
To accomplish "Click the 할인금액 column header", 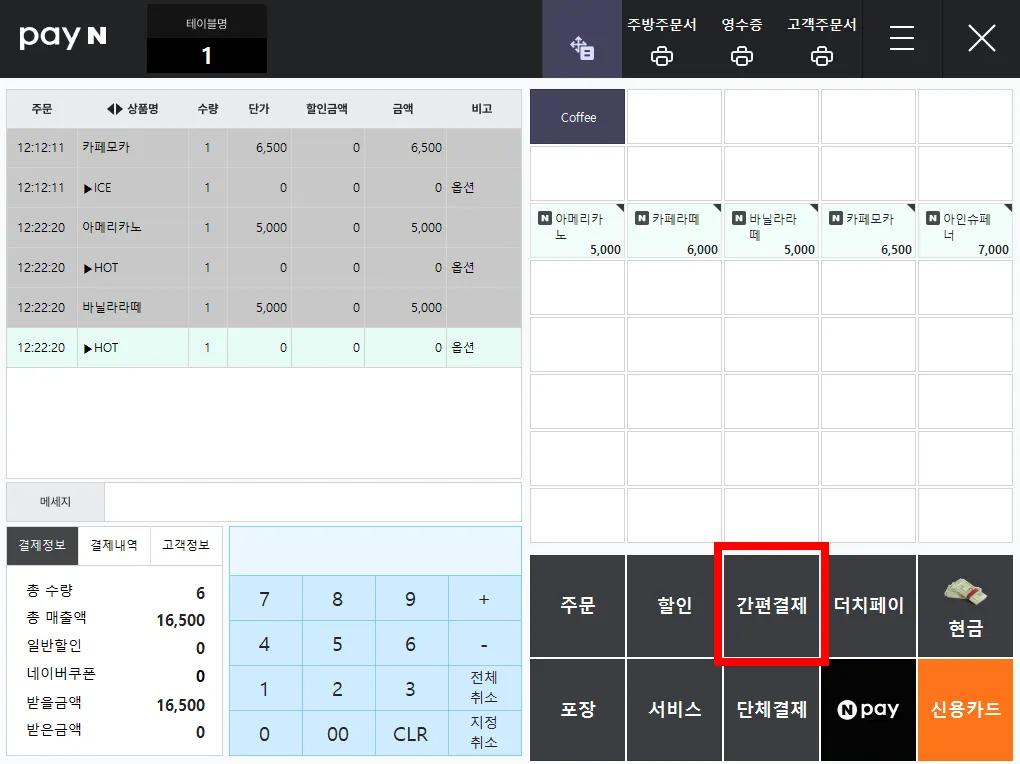I will [327, 109].
